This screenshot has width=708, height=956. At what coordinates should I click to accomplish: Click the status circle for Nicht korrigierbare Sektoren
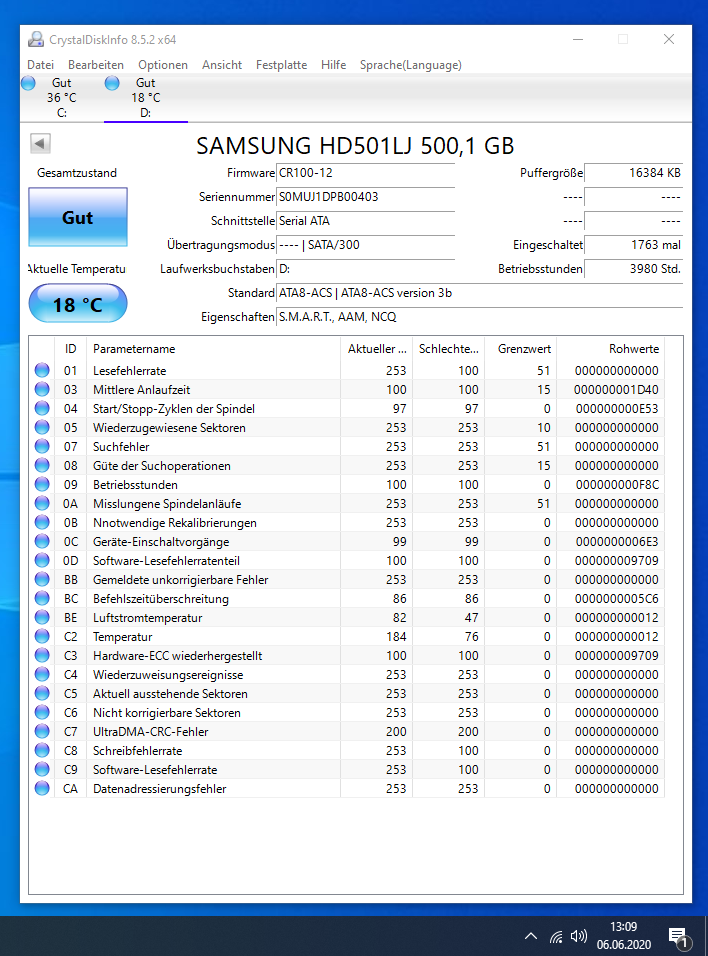(x=42, y=712)
